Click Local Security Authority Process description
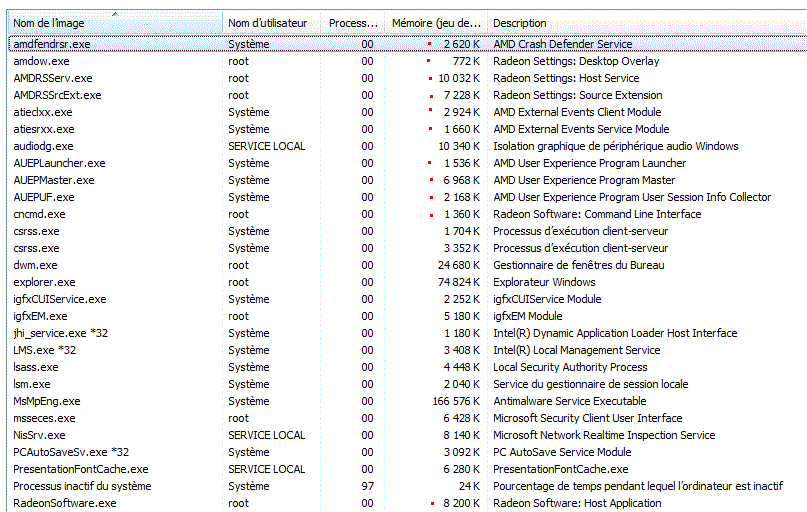Screen dimensions: 807x512 click(570, 367)
